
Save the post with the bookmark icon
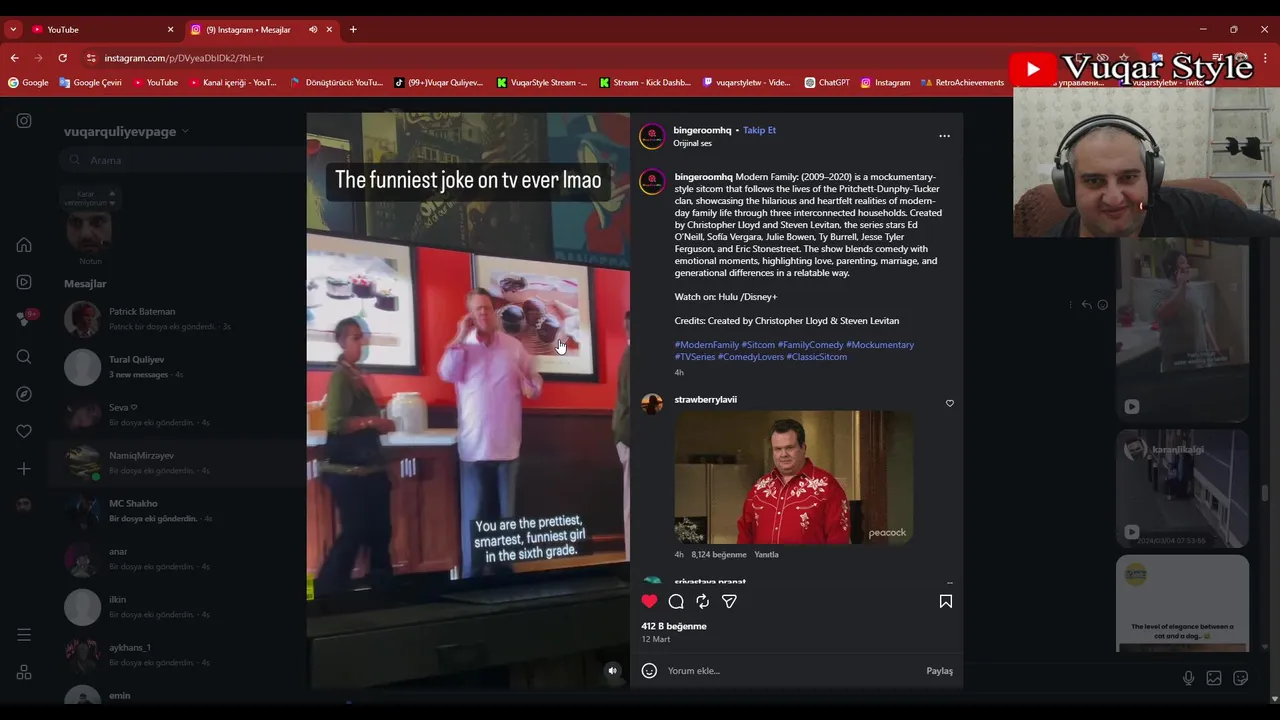coord(946,601)
